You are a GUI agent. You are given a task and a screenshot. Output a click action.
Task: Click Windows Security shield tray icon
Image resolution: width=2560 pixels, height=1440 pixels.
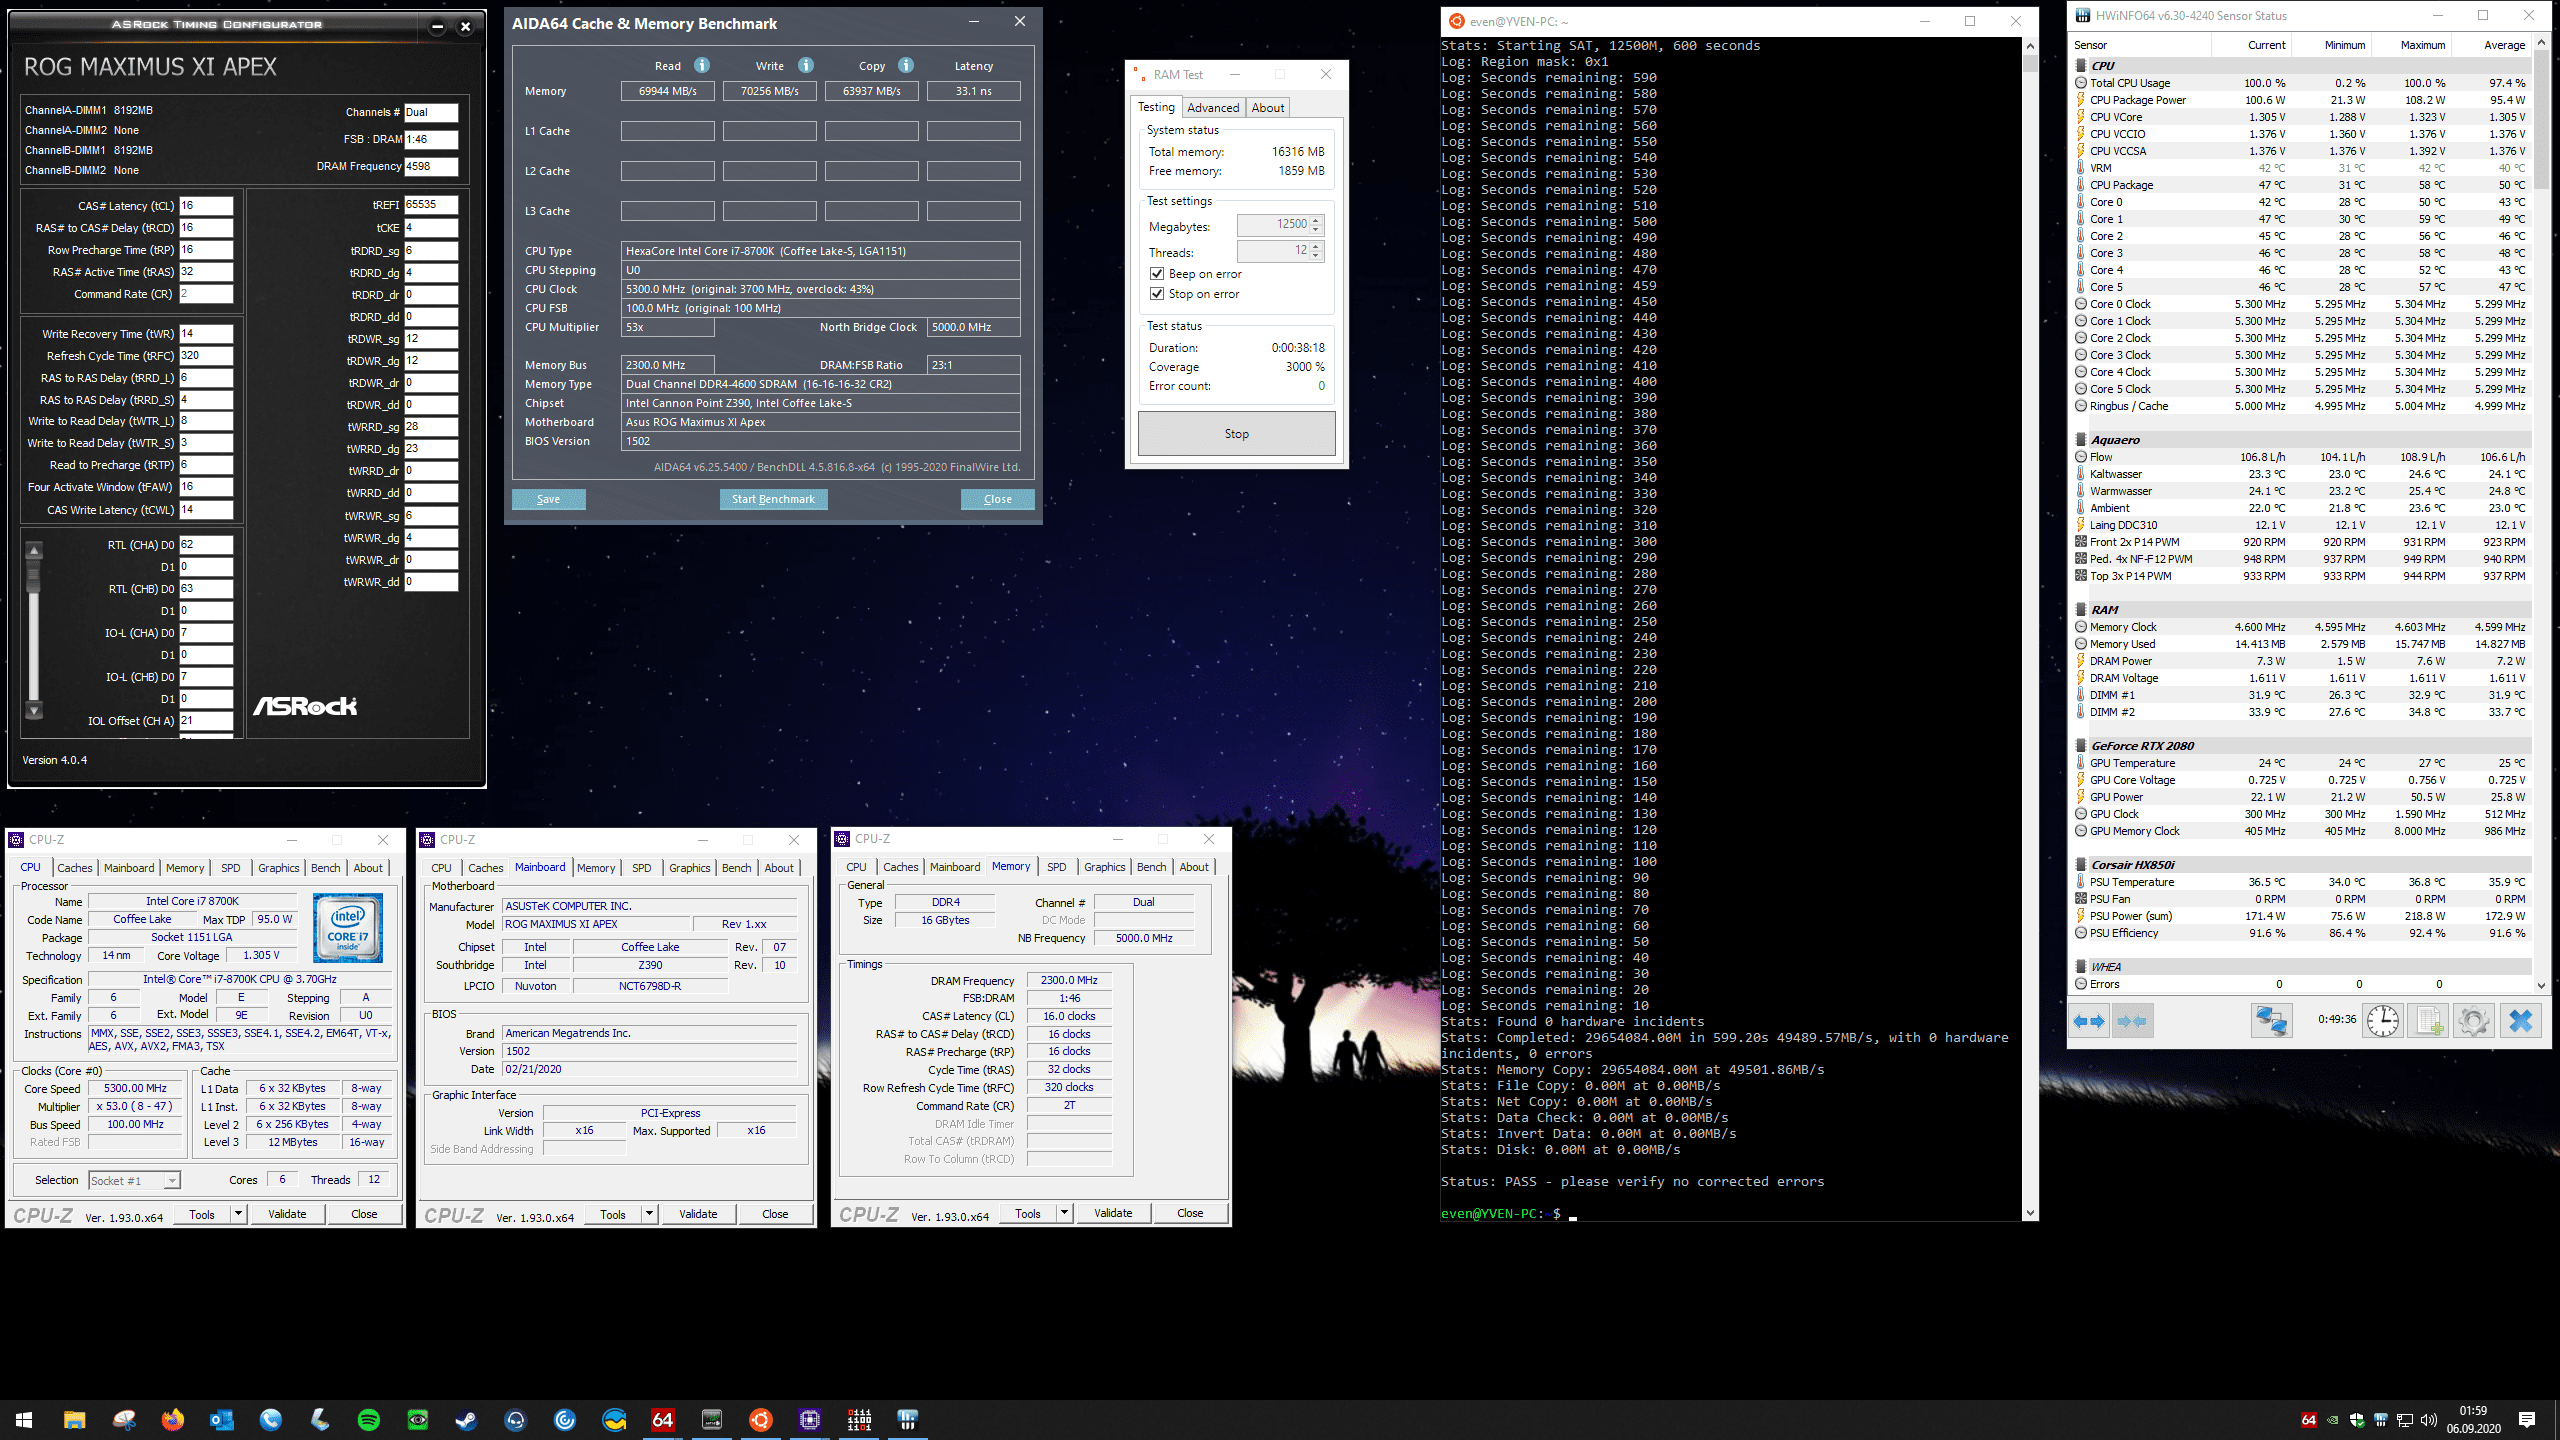[2357, 1420]
